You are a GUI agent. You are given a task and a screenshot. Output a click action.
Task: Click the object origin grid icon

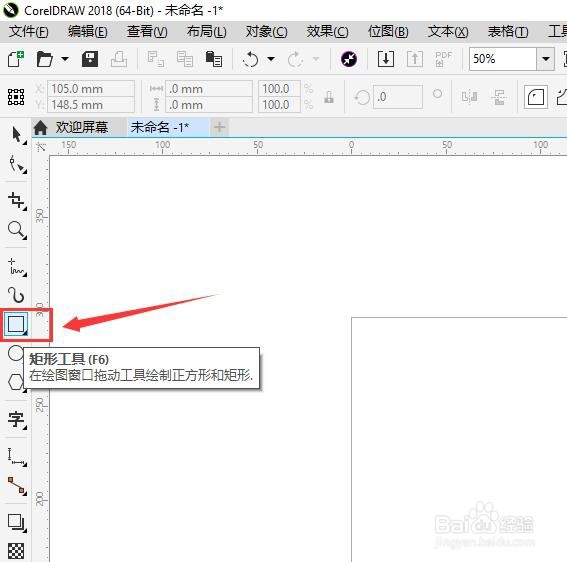tap(16, 97)
